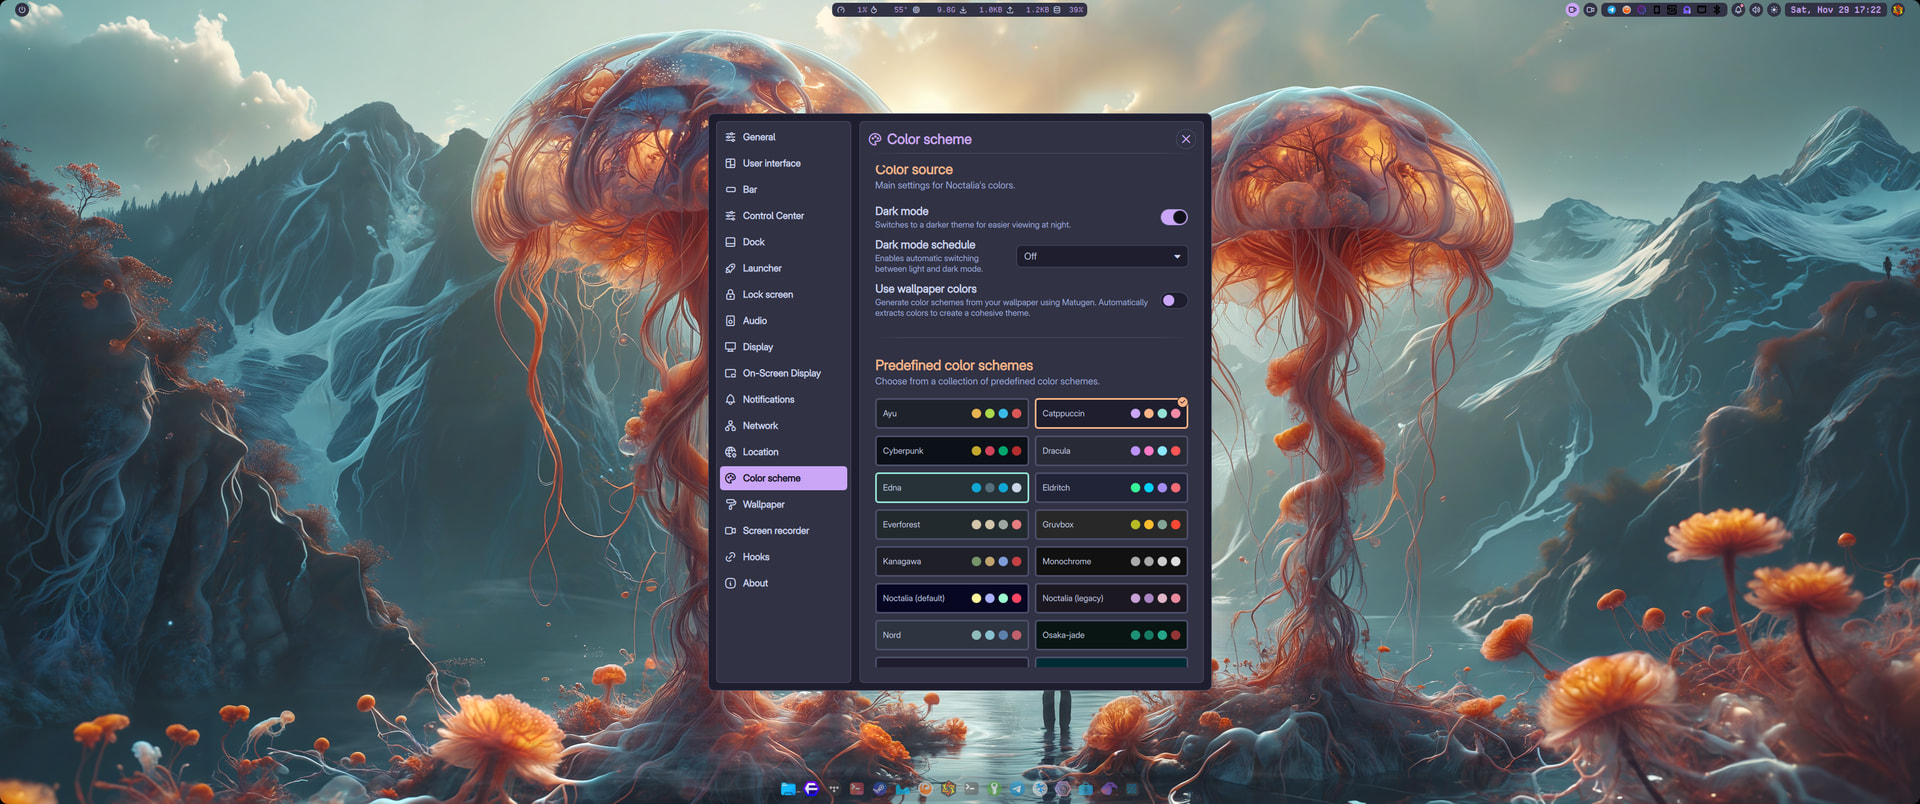Screen dimensions: 1920x804
Task: Click the date and time clock widget
Action: [1835, 10]
